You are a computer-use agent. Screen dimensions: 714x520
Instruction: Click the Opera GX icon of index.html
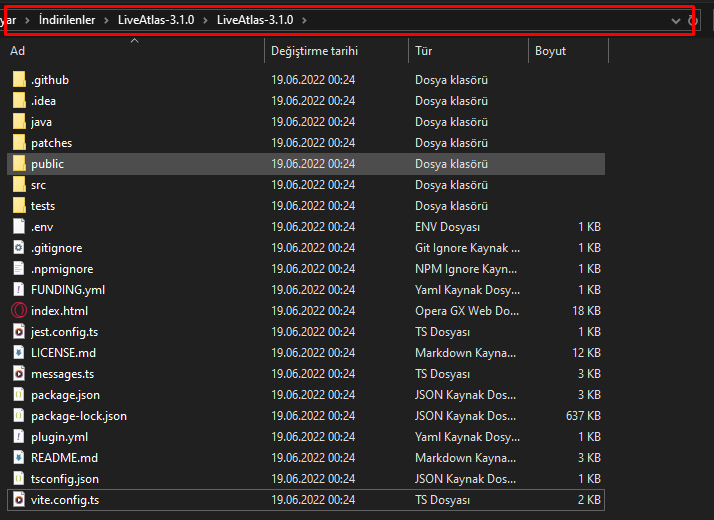coord(19,311)
